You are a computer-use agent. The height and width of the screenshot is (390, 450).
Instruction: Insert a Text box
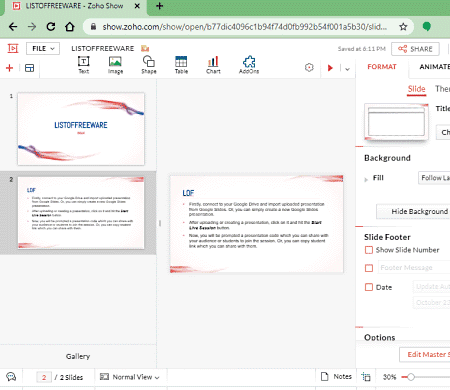pyautogui.click(x=83, y=65)
